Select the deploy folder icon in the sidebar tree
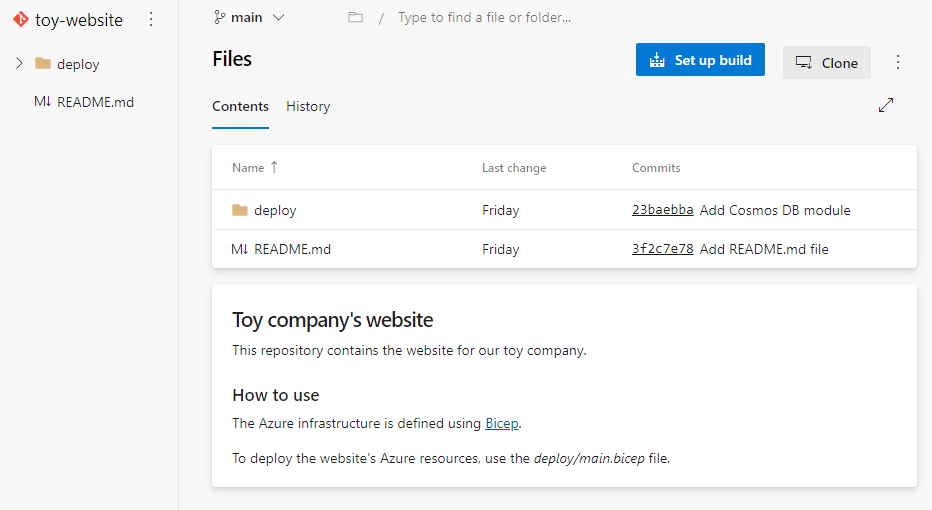This screenshot has height=510, width=932. [x=43, y=63]
